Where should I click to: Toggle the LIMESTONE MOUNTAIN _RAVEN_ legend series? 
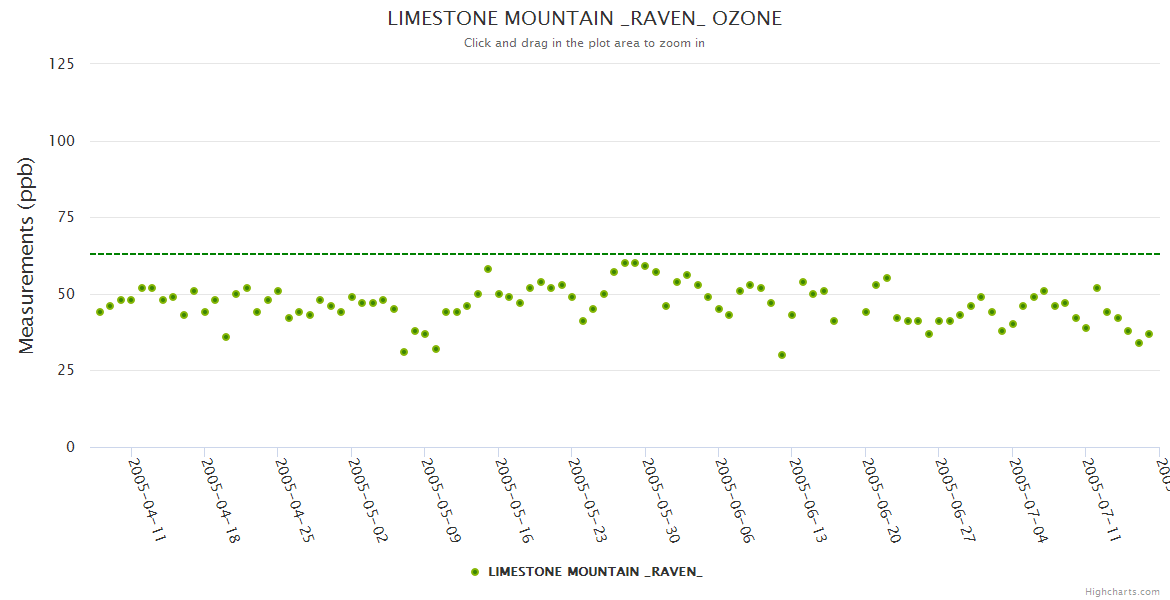pos(594,572)
